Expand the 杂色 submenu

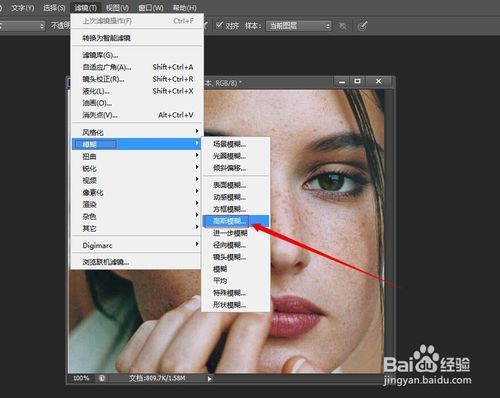pos(136,216)
